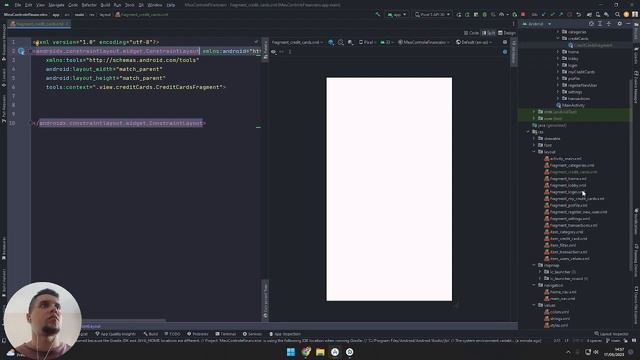Toggle the Component Tree side panel
Viewport: 640px width, 360px height.
point(265,300)
